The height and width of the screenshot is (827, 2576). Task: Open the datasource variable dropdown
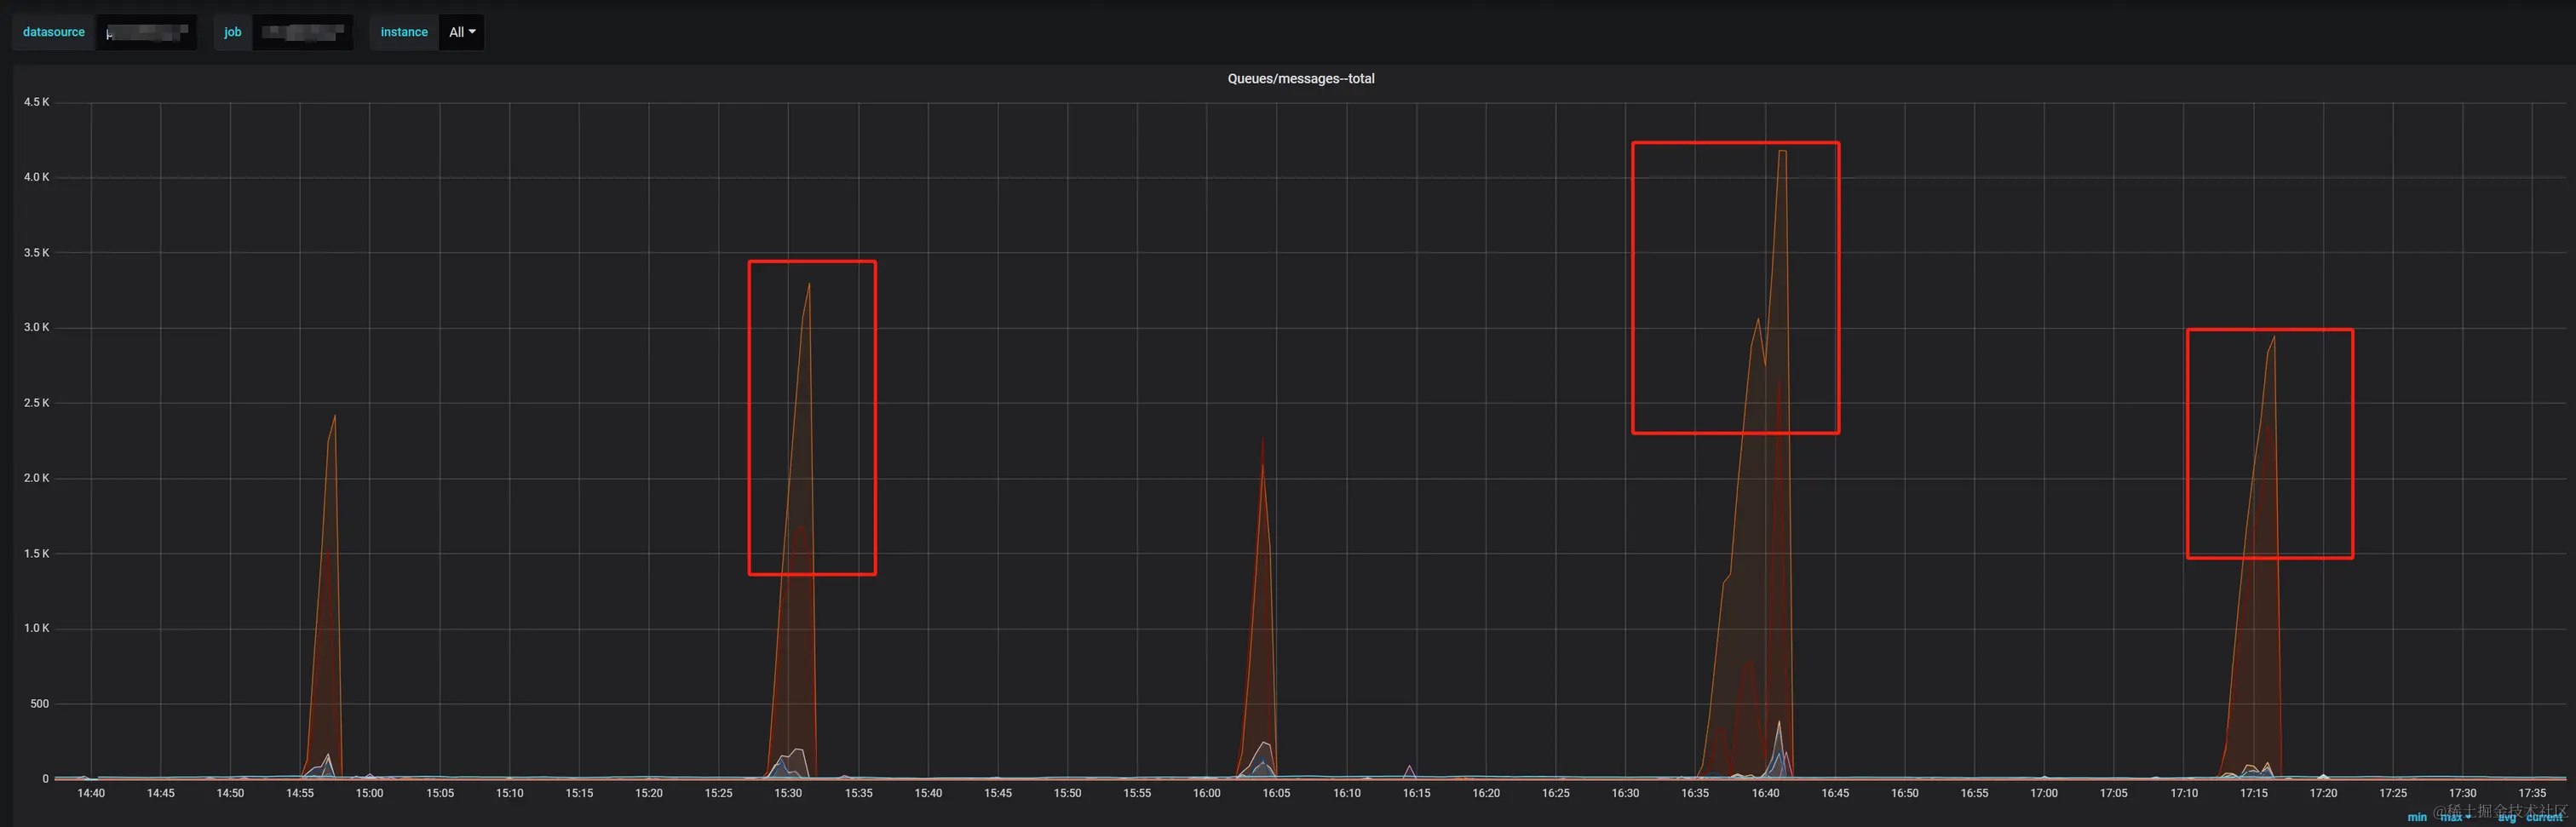(x=146, y=32)
